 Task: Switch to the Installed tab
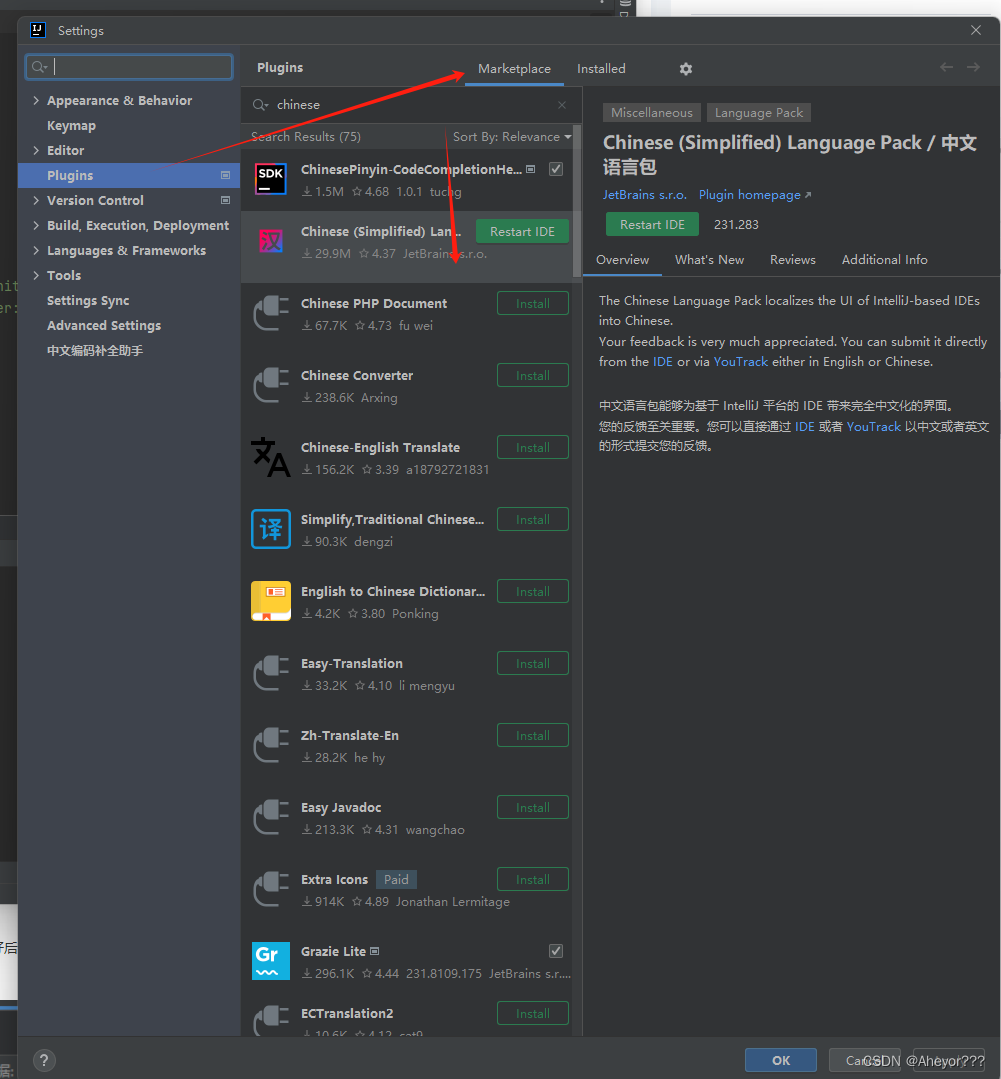point(601,69)
